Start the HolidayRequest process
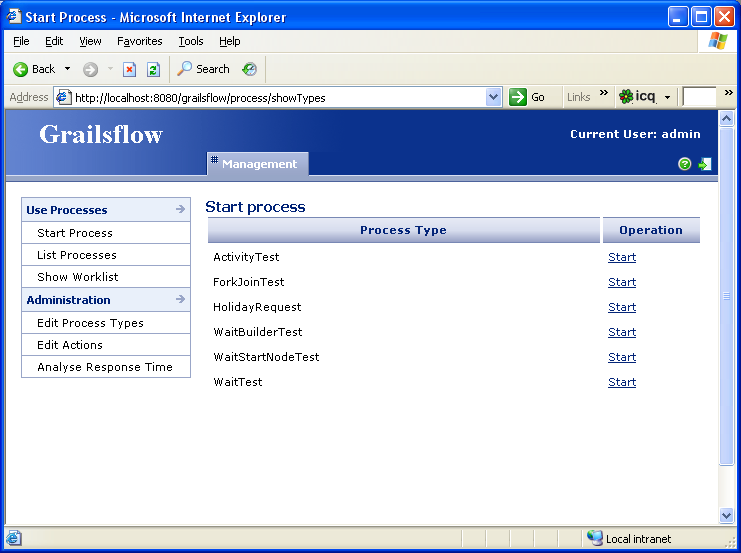 (x=621, y=307)
